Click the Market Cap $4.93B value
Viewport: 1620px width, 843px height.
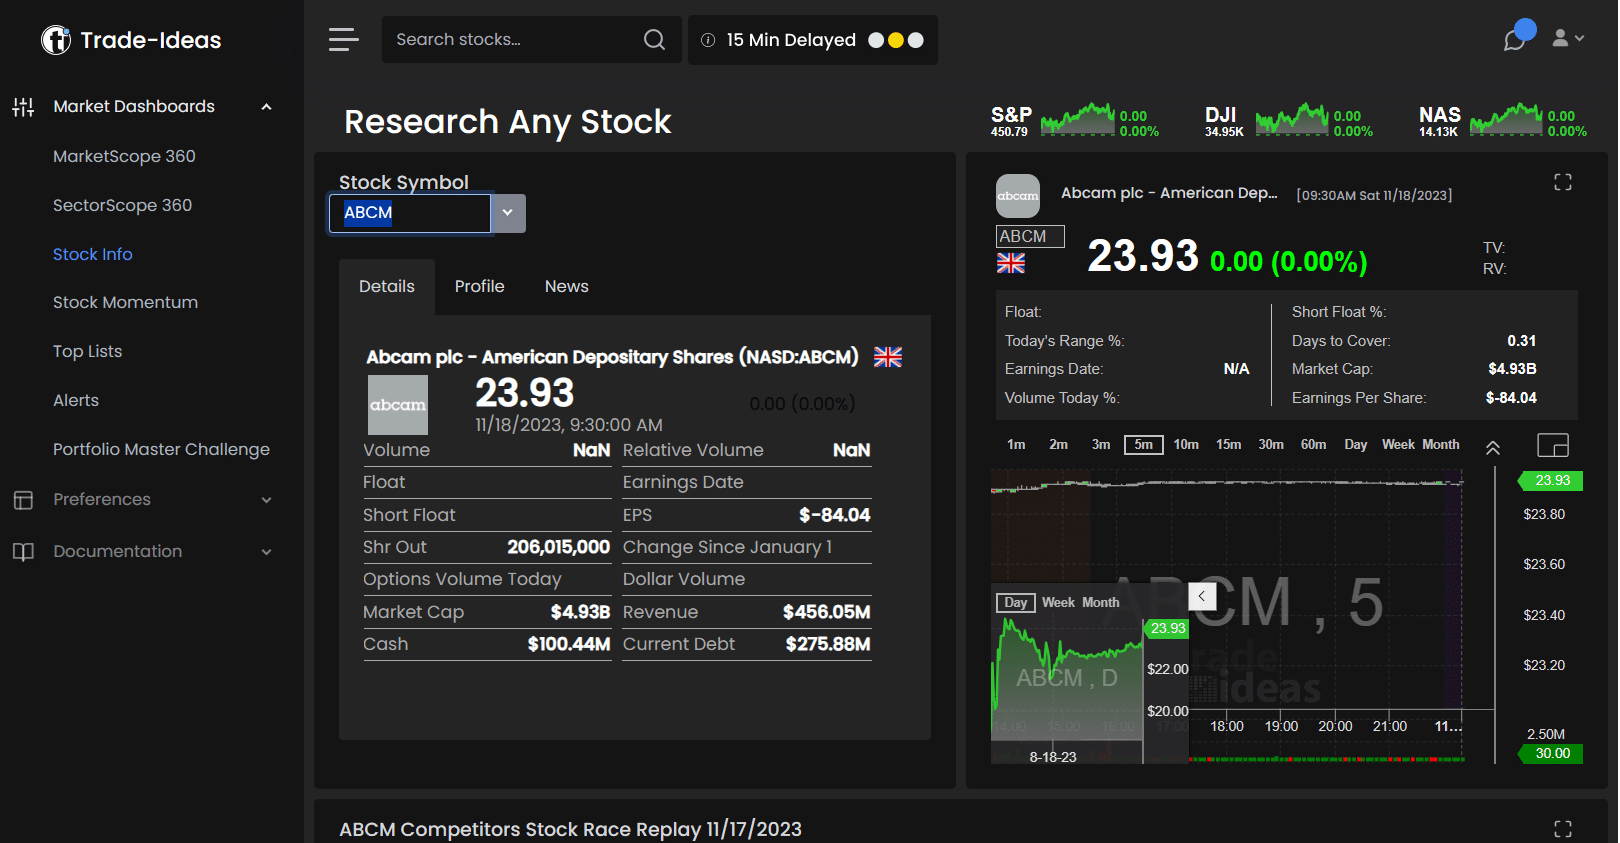click(x=580, y=612)
